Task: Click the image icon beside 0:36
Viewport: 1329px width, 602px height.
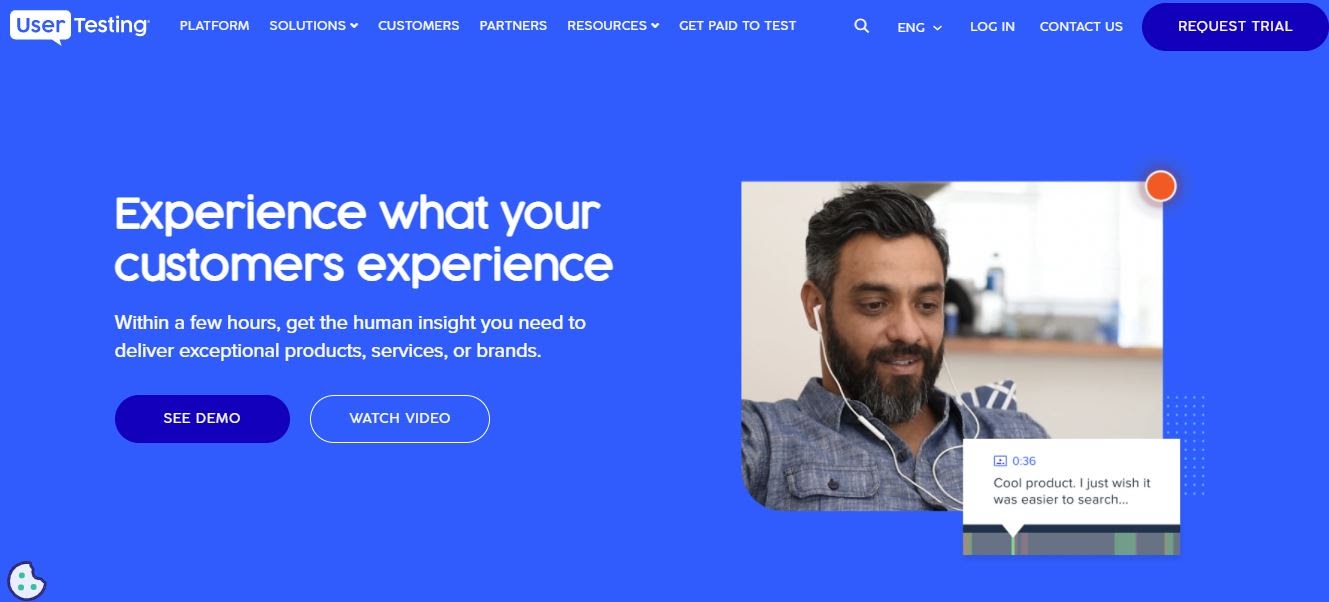Action: (999, 461)
